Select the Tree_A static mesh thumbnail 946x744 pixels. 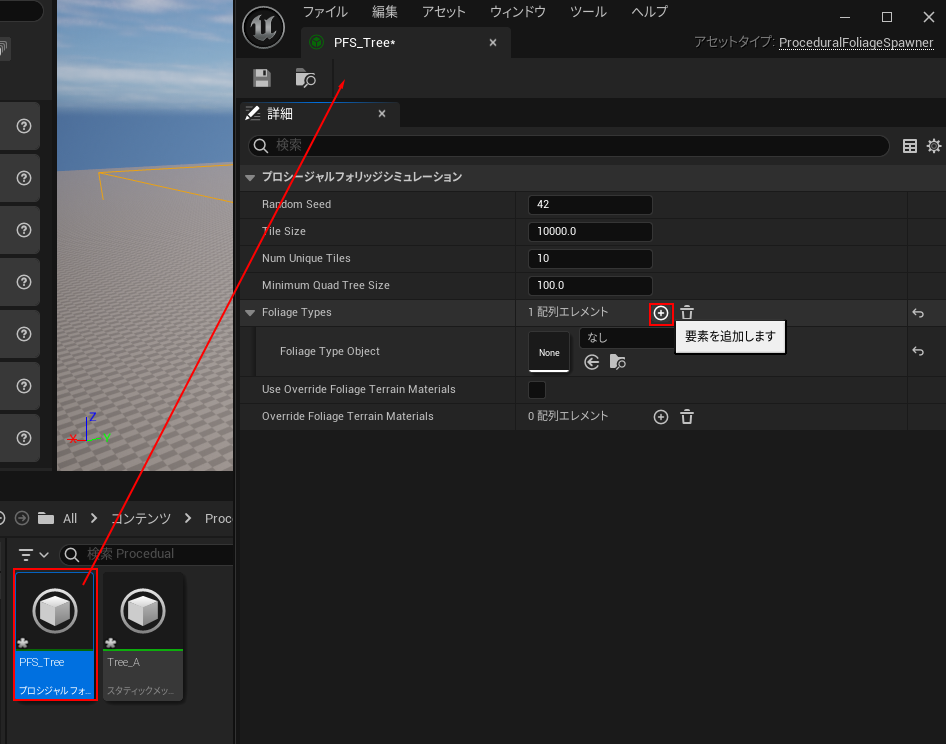(x=143, y=612)
